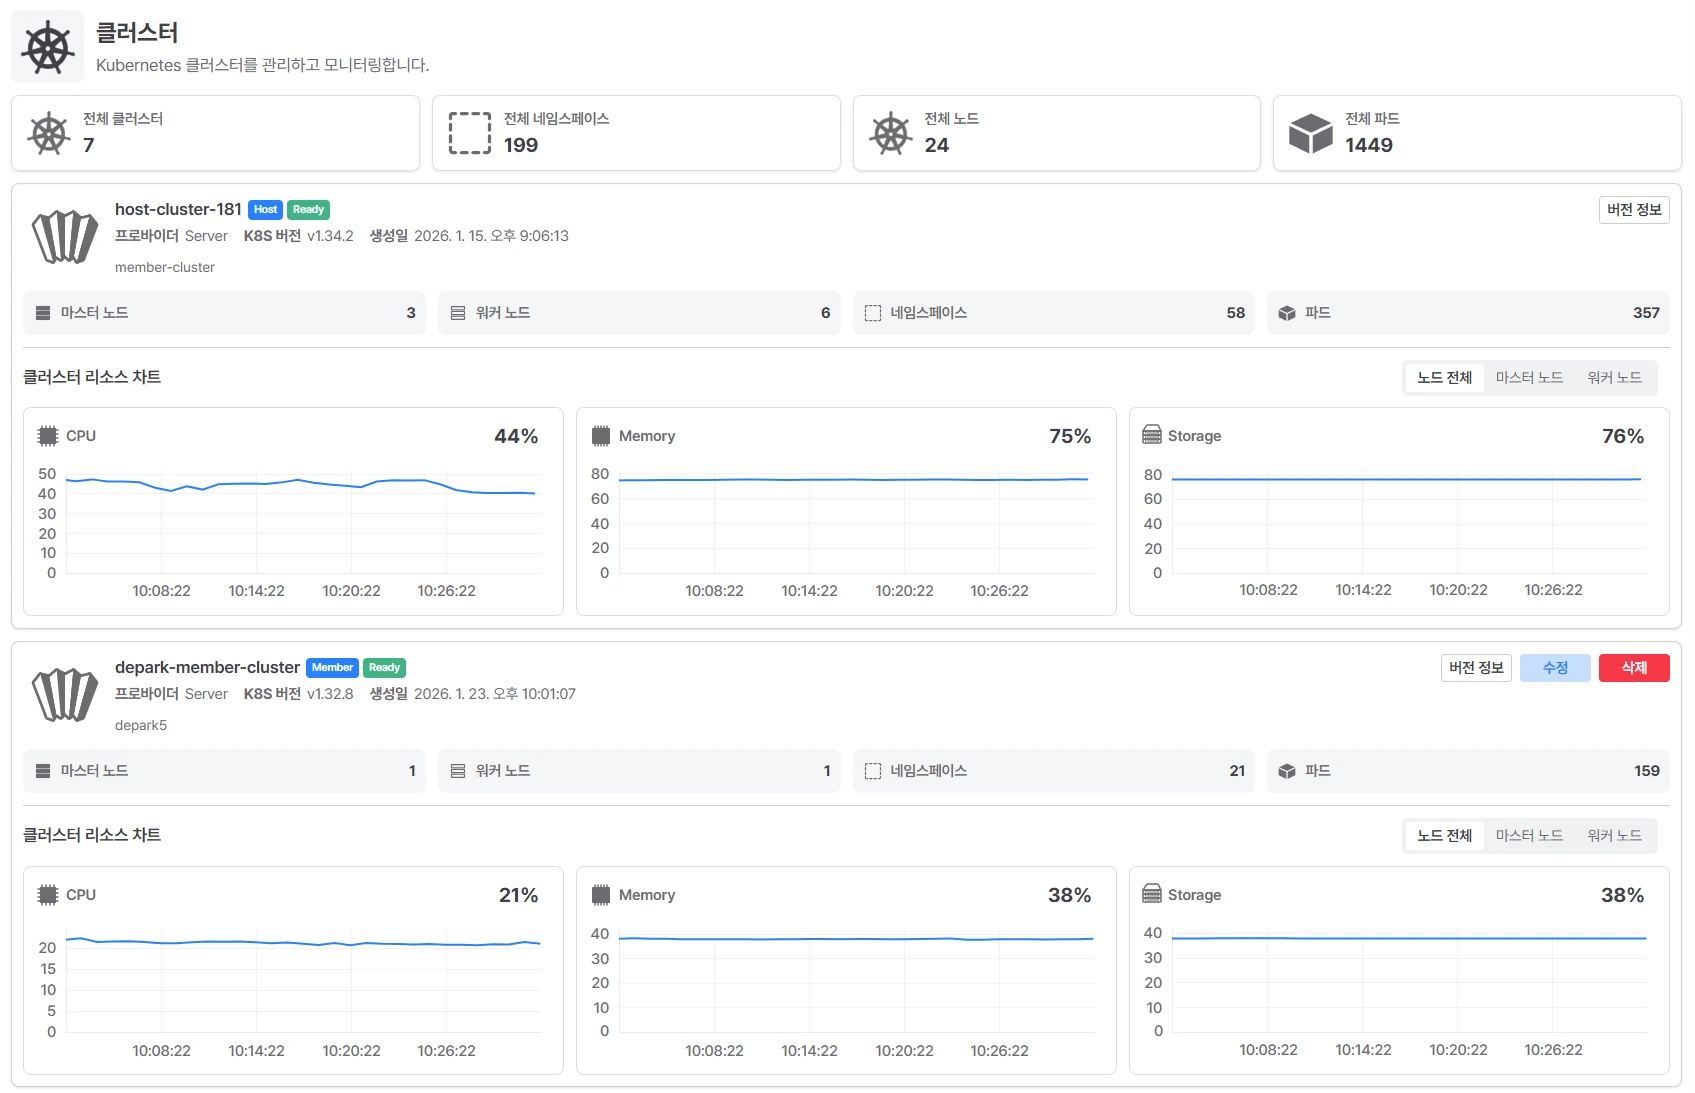Click the K8S version v1.34.2 text

coord(330,236)
